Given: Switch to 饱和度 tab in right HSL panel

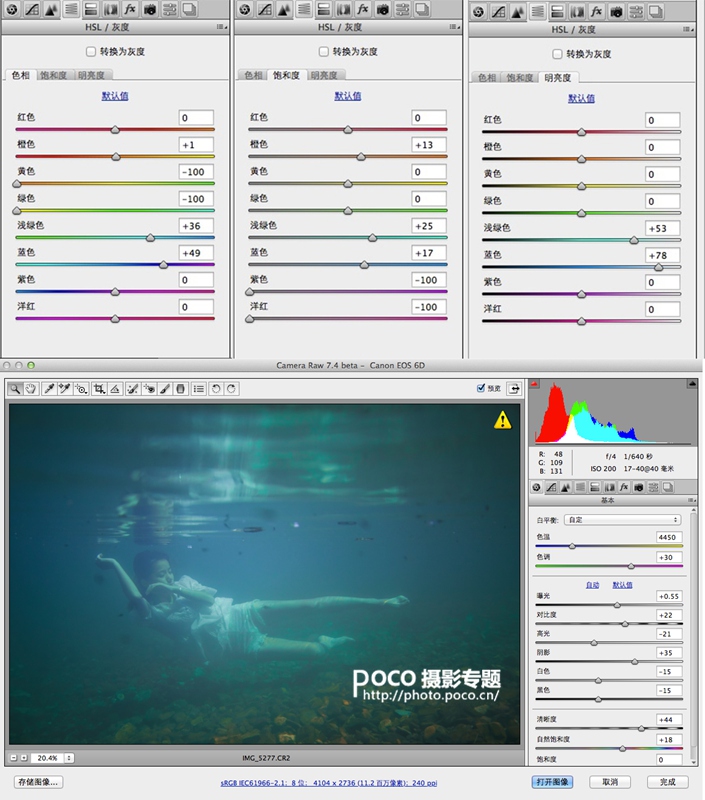Looking at the screenshot, I should (520, 78).
